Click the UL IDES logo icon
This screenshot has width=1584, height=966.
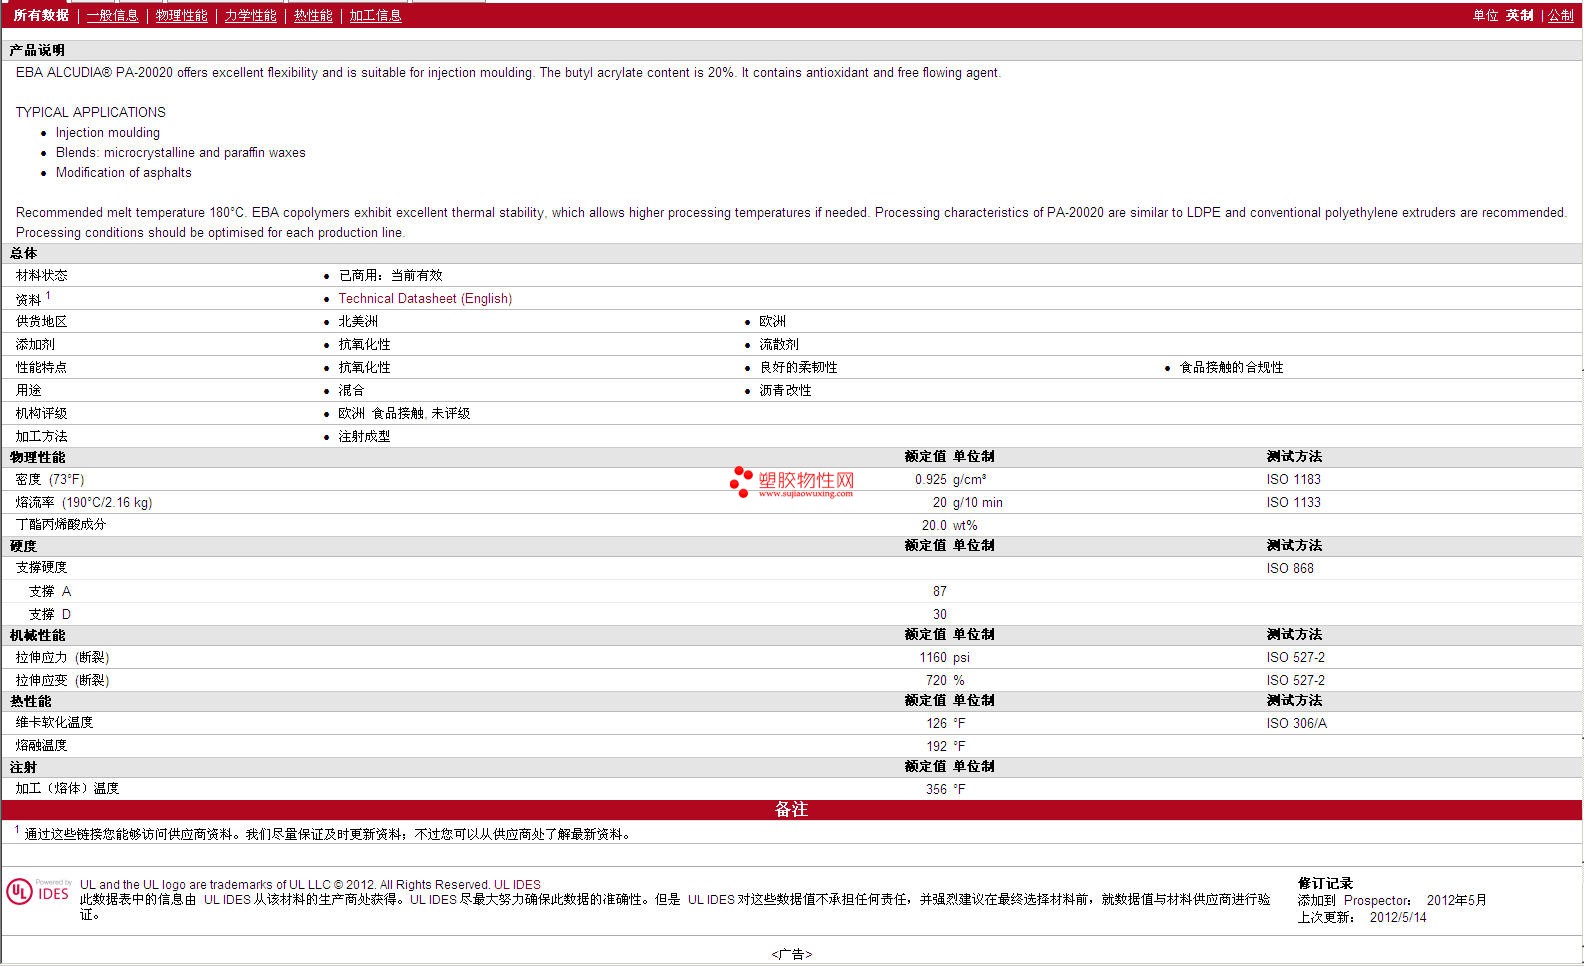(x=39, y=892)
